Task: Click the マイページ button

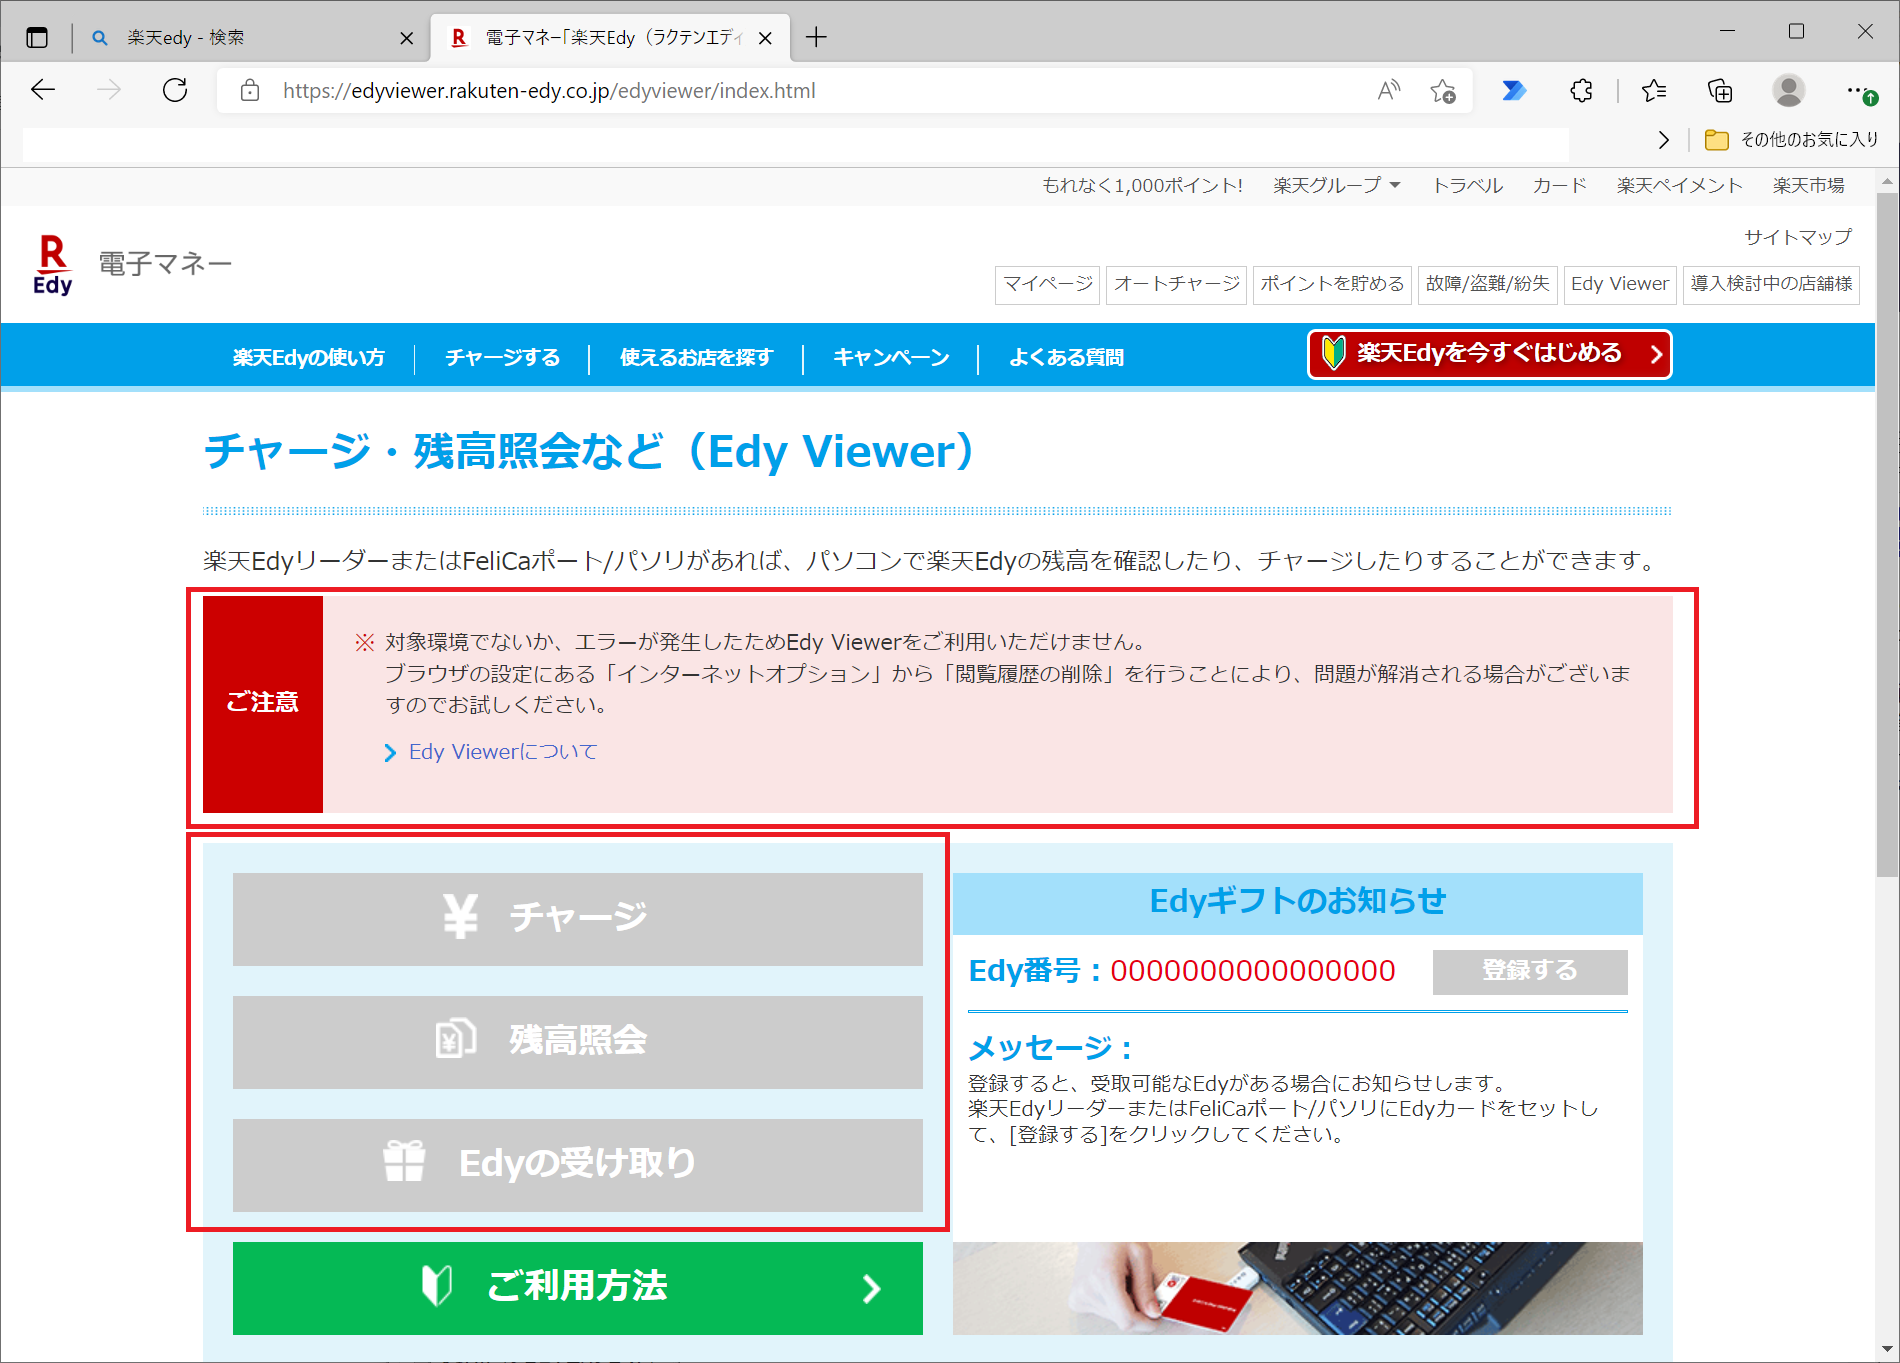Action: (1047, 284)
